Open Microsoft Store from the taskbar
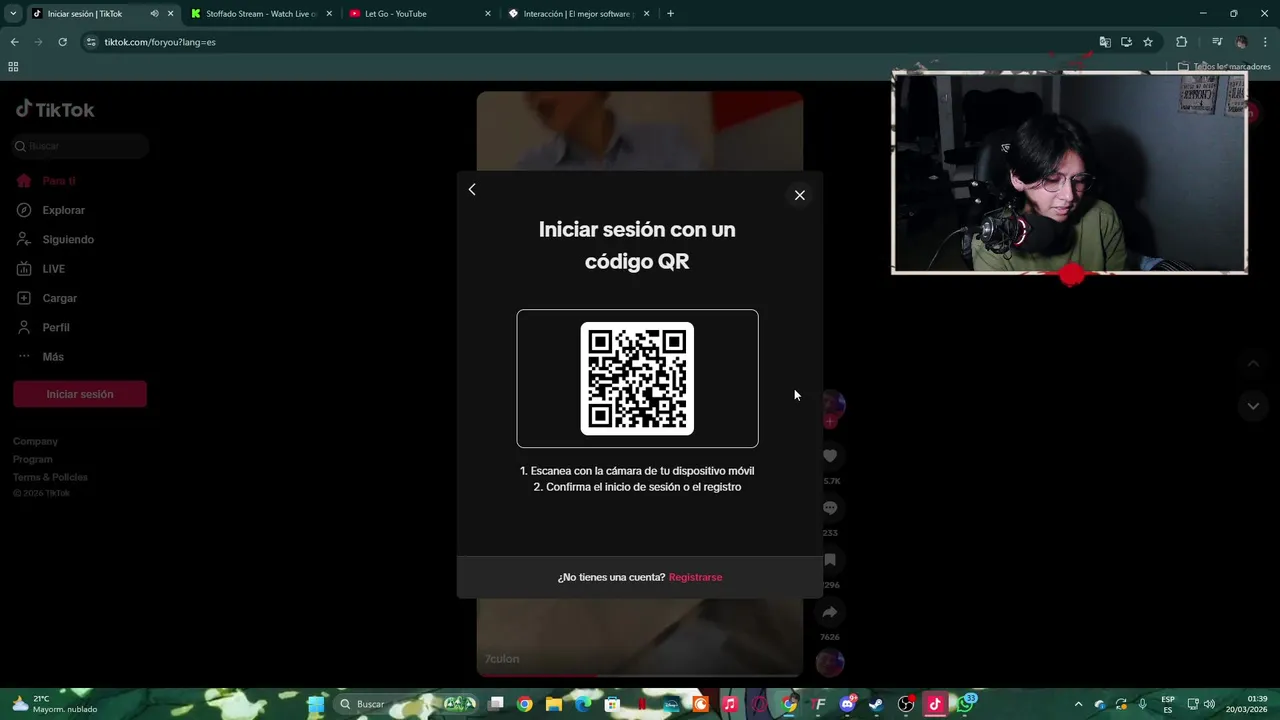 [613, 704]
